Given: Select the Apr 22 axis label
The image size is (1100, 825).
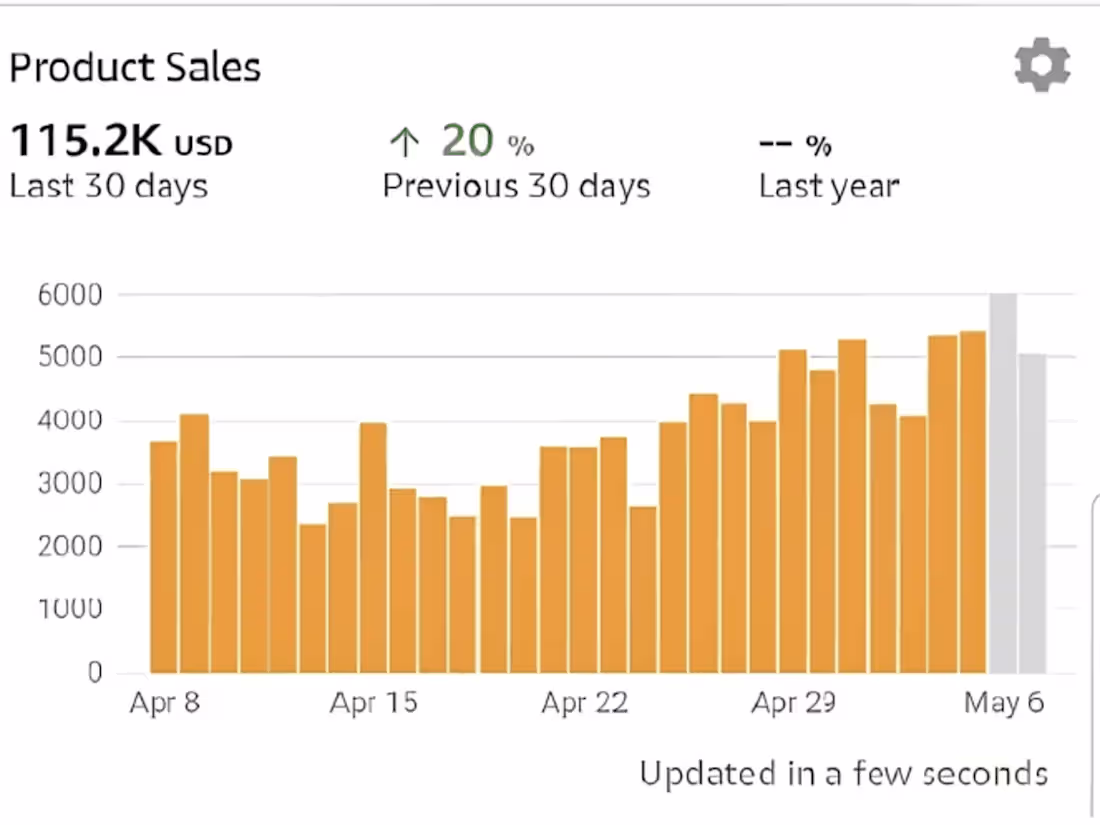Looking at the screenshot, I should click(584, 702).
